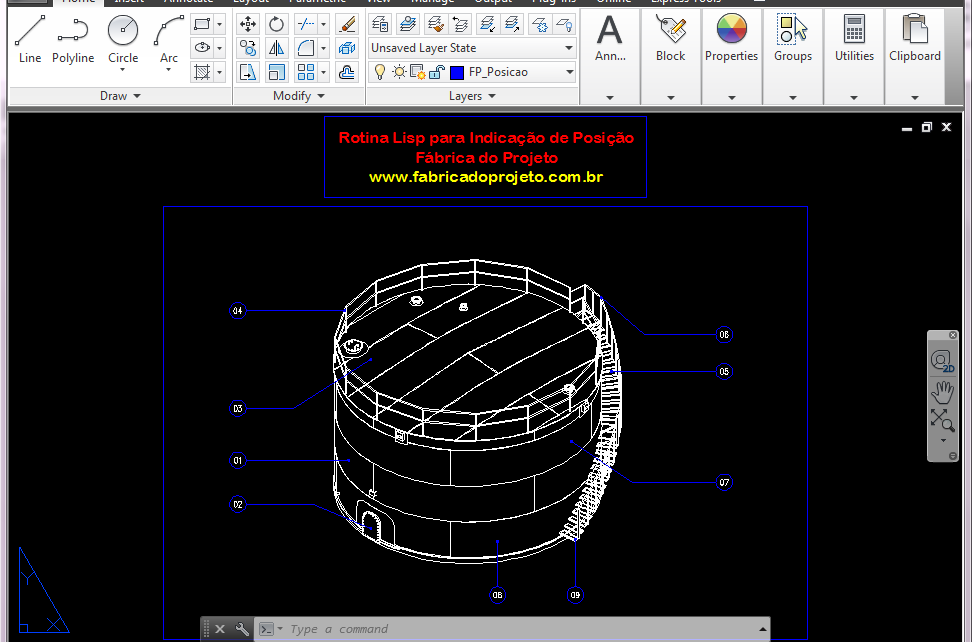This screenshot has height=642, width=972.
Task: Click the Rotate tool in Modify
Action: [277, 24]
